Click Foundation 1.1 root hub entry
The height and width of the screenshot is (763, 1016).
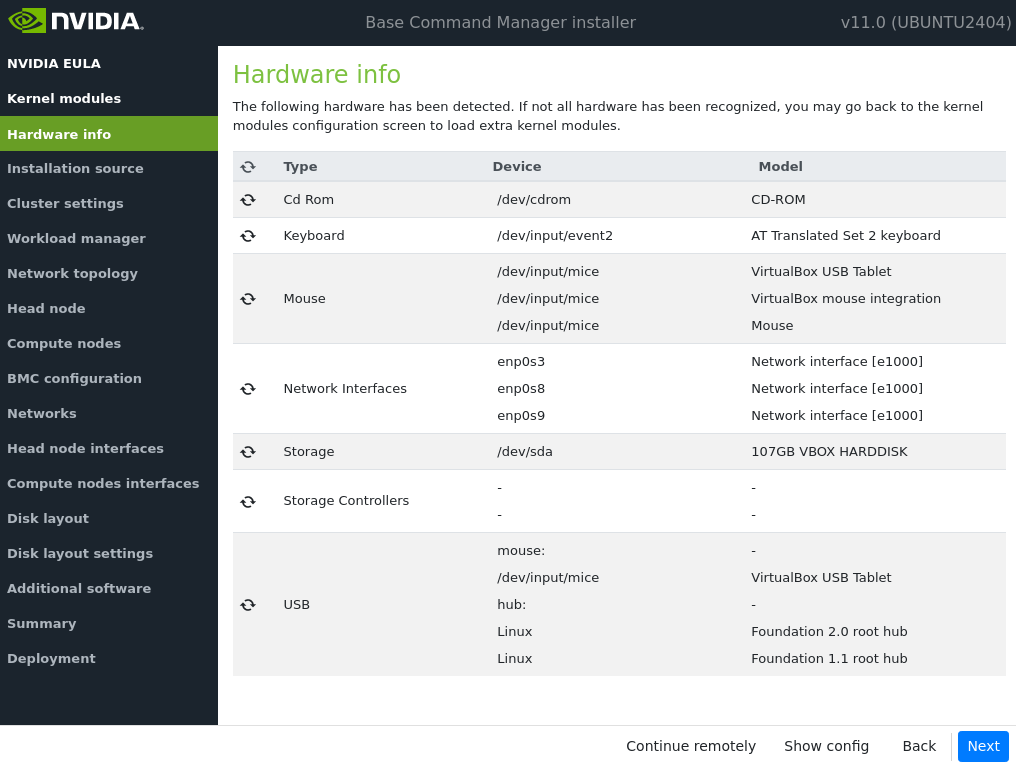click(x=829, y=659)
